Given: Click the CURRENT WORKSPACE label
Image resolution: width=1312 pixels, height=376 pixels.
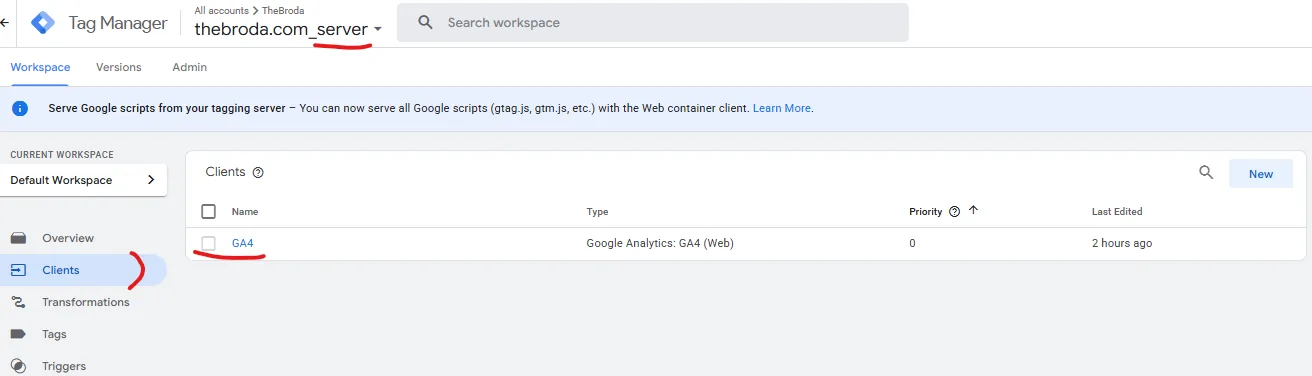Looking at the screenshot, I should (62, 155).
